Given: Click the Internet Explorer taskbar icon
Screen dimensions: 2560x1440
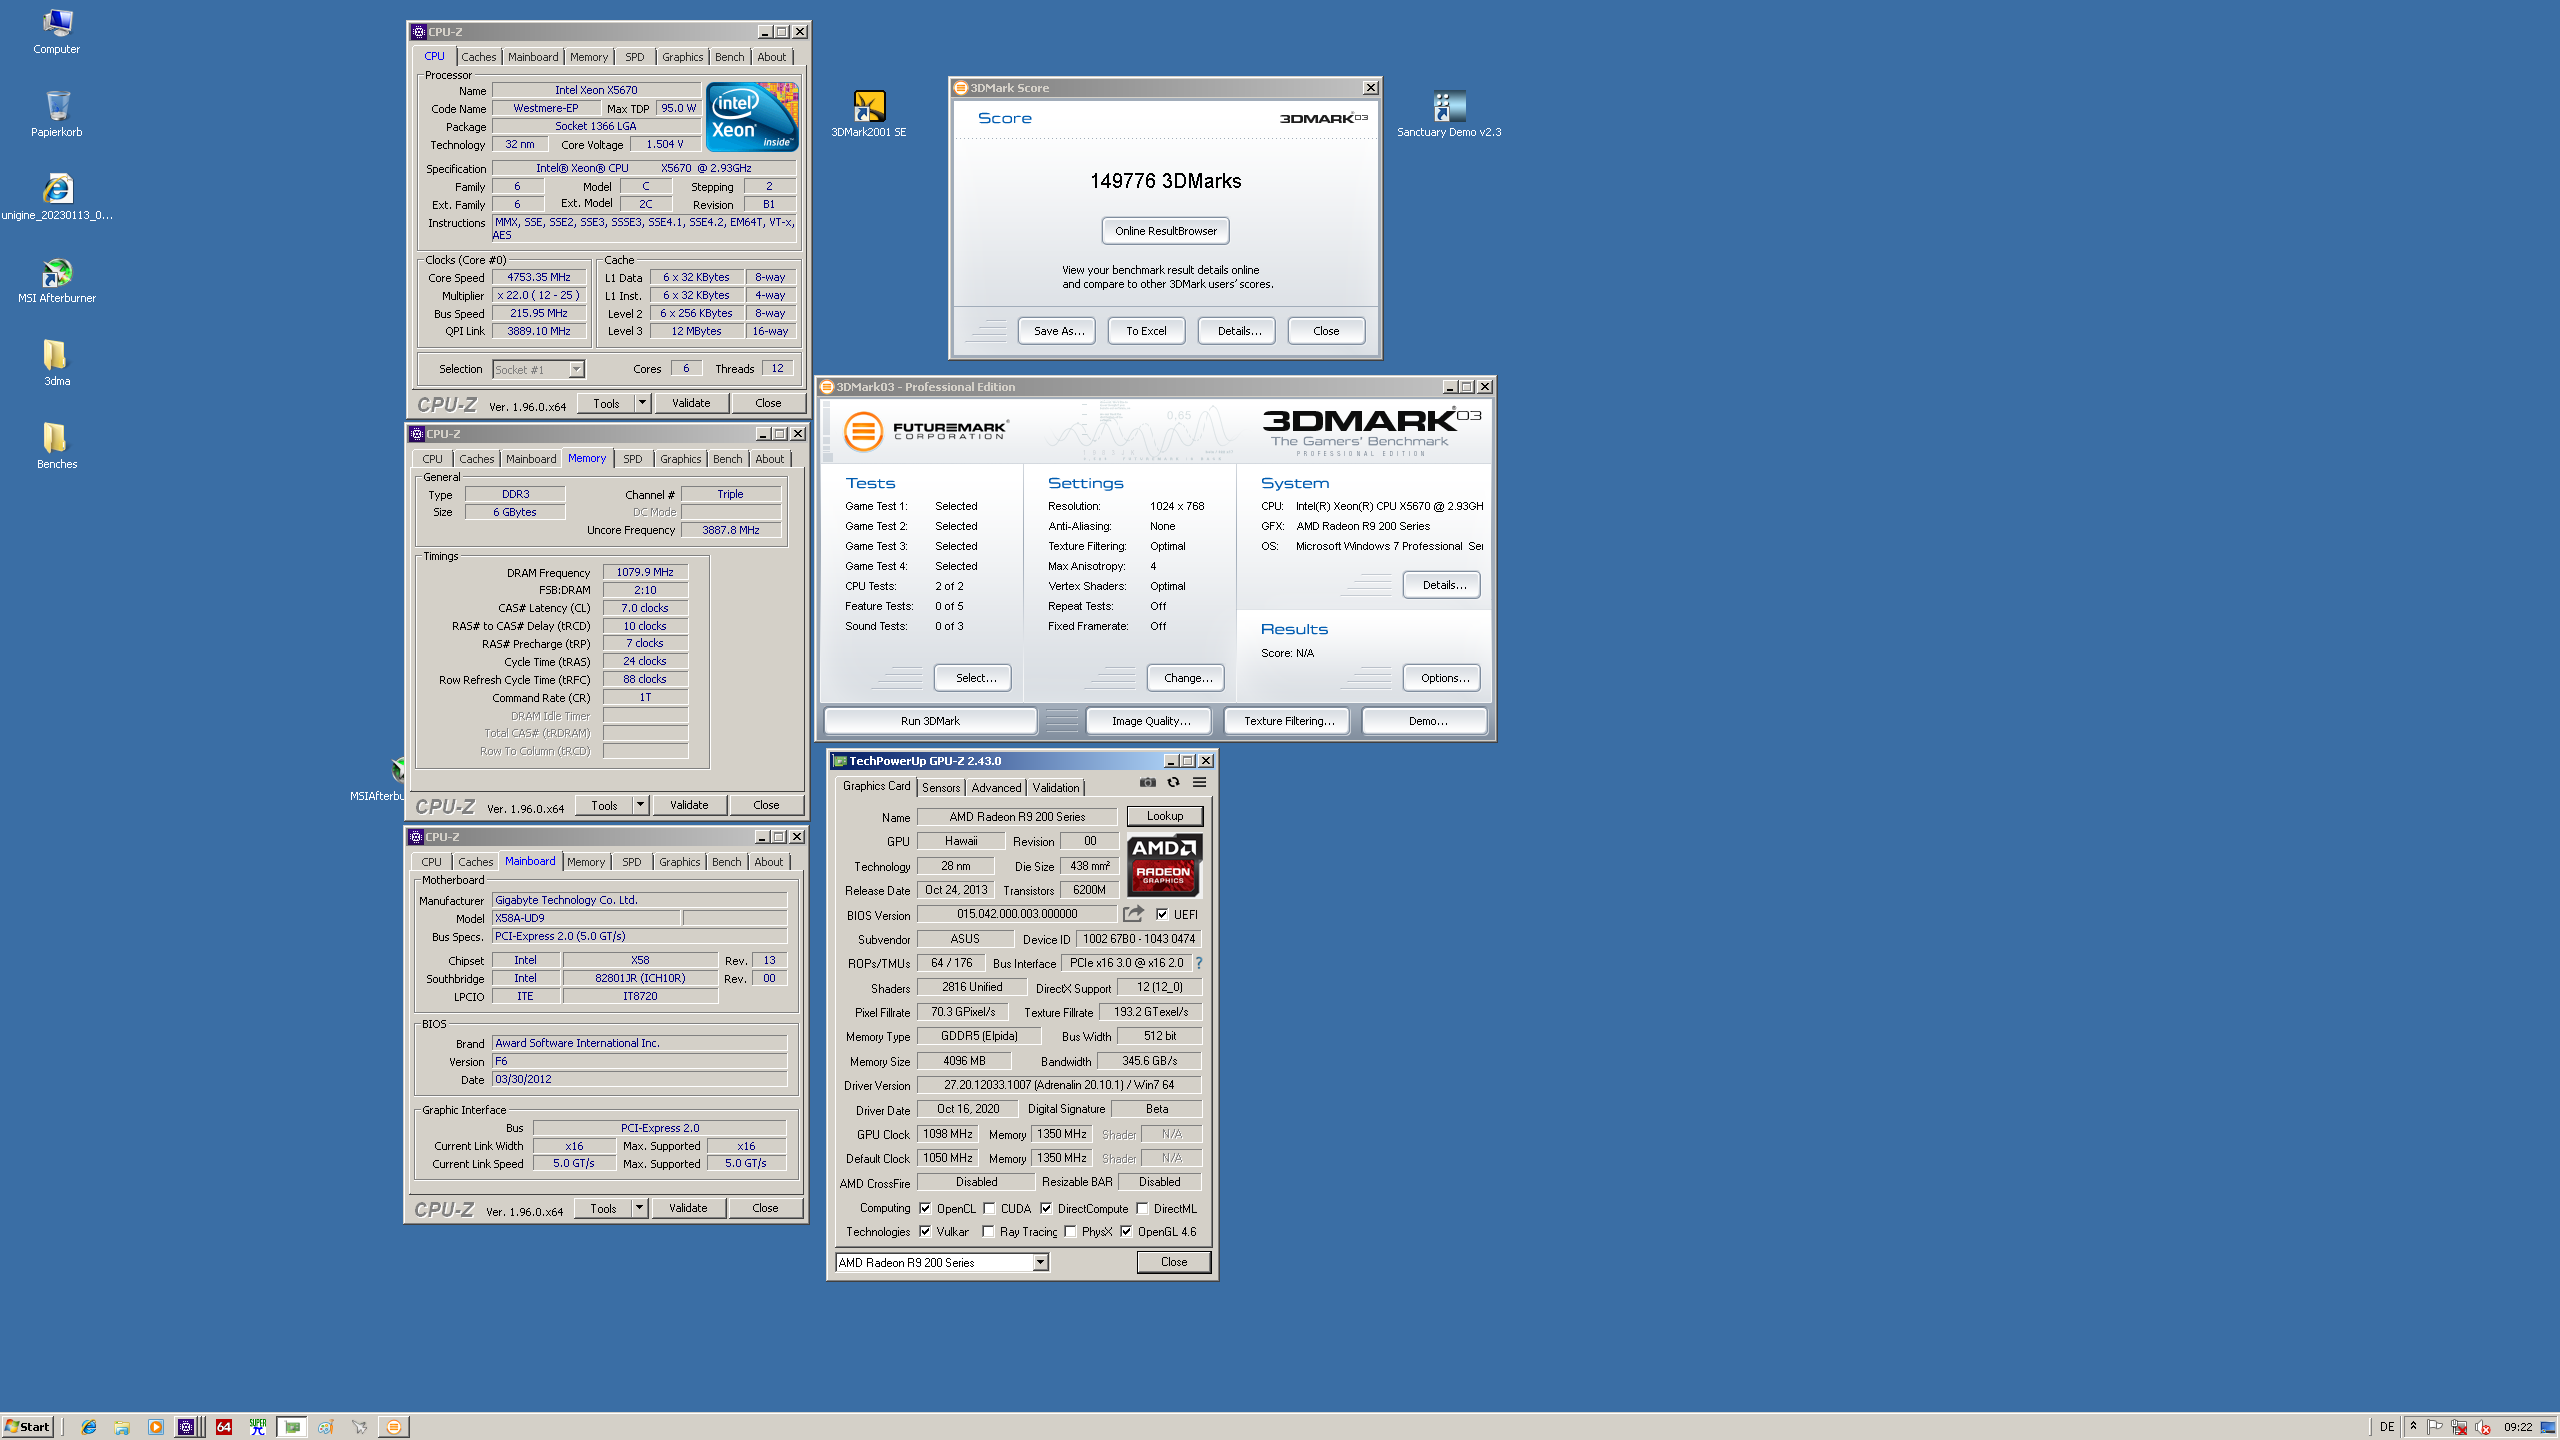Looking at the screenshot, I should point(89,1427).
